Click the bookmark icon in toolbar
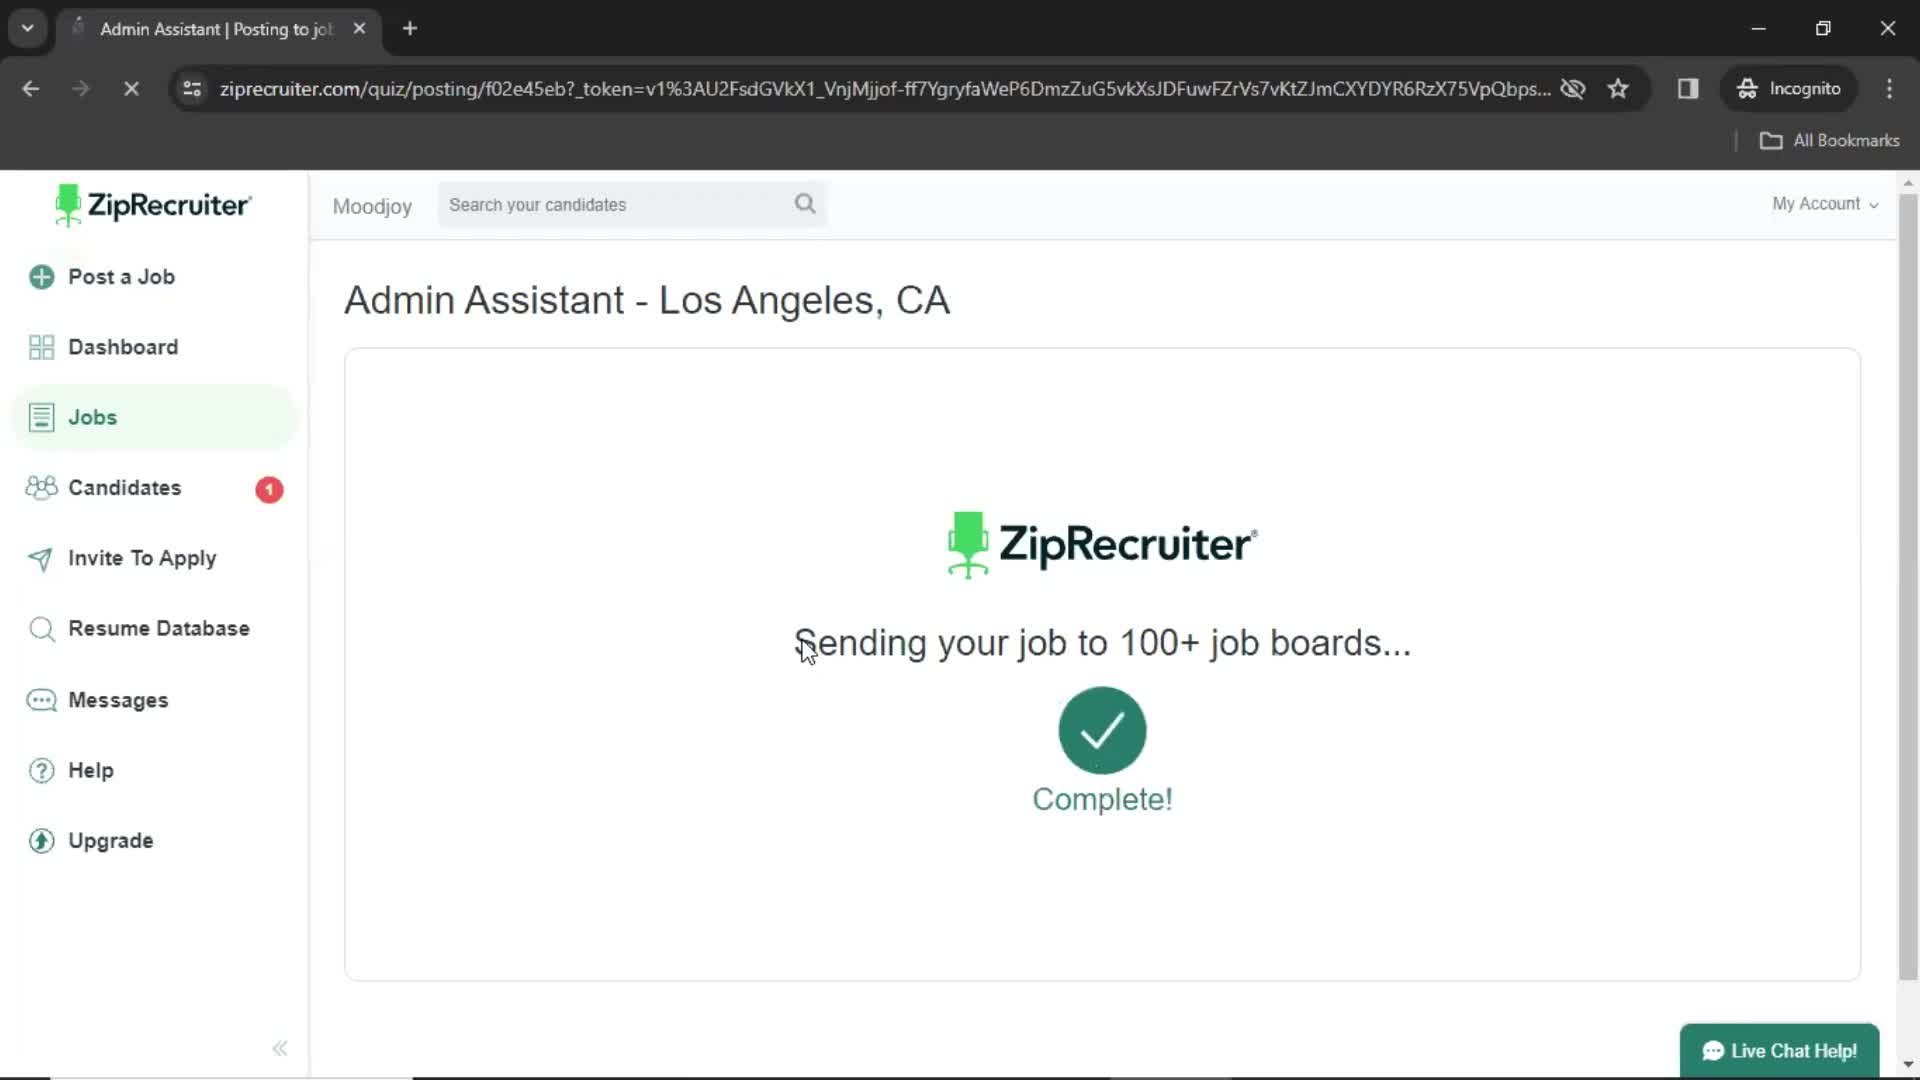The image size is (1920, 1080). (1618, 88)
